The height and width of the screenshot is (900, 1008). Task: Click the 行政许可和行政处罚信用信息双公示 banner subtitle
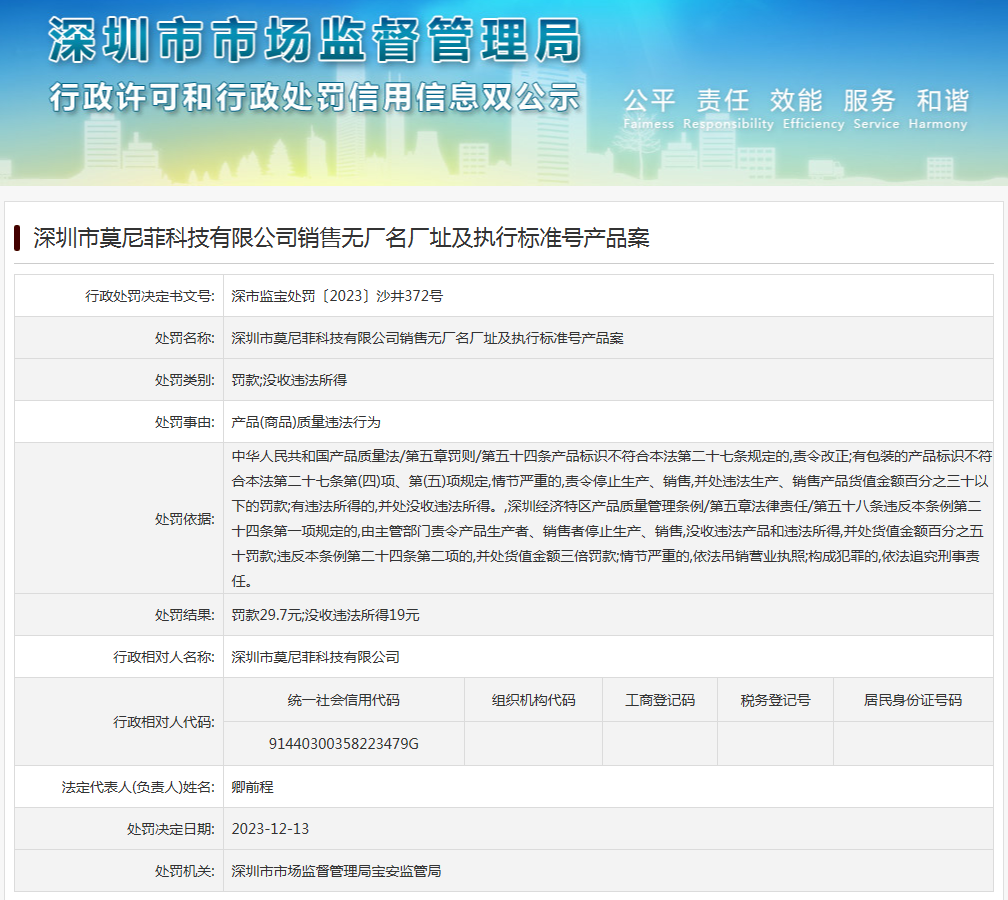[314, 98]
